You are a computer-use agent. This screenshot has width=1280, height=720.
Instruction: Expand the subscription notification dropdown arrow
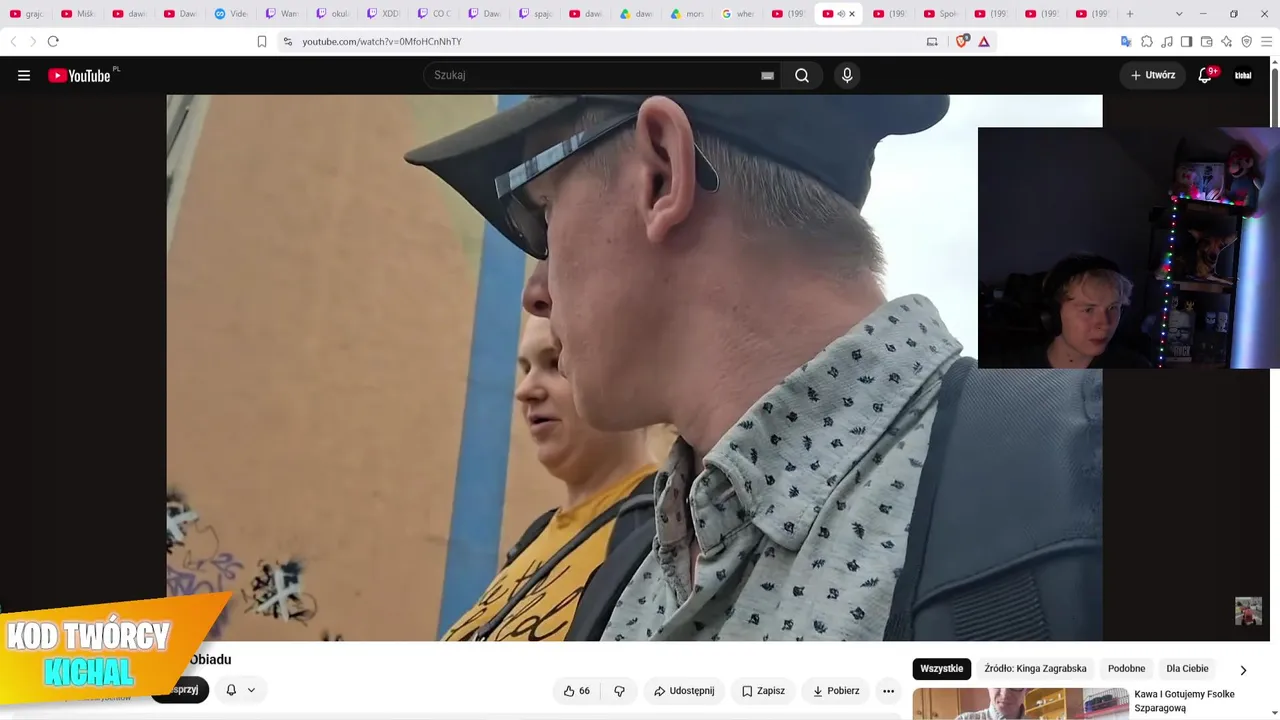tap(251, 690)
